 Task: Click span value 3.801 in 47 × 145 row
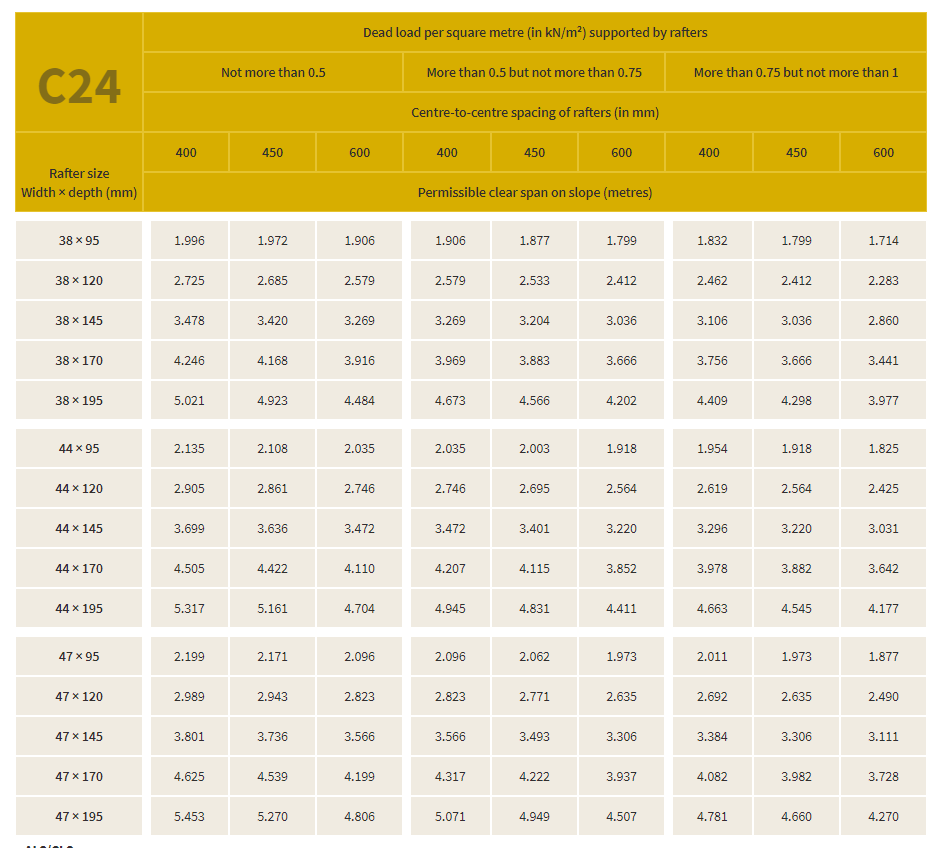[x=189, y=736]
